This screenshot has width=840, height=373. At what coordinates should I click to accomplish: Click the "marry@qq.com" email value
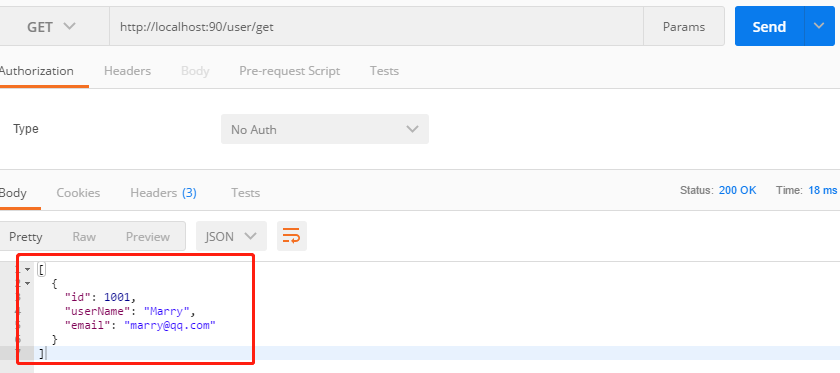pyautogui.click(x=170, y=325)
